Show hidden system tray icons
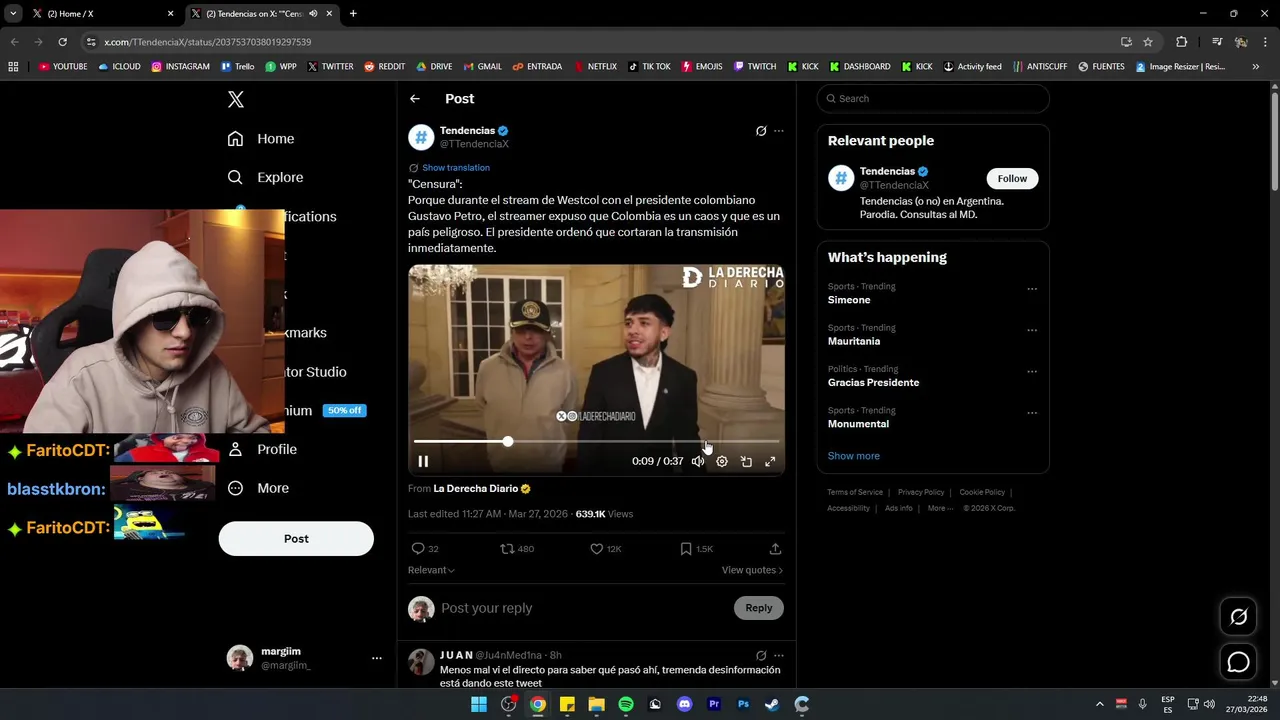1280x720 pixels. tap(1100, 704)
